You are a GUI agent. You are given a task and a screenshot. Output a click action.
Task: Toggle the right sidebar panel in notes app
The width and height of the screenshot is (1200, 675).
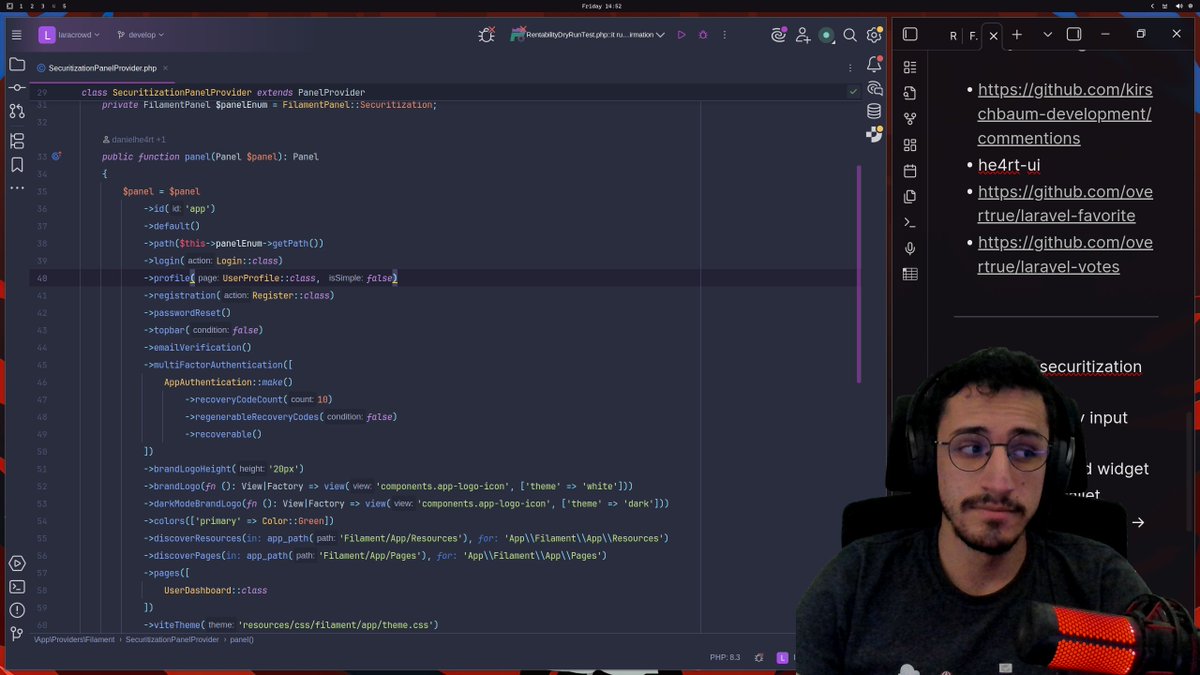click(x=1074, y=34)
